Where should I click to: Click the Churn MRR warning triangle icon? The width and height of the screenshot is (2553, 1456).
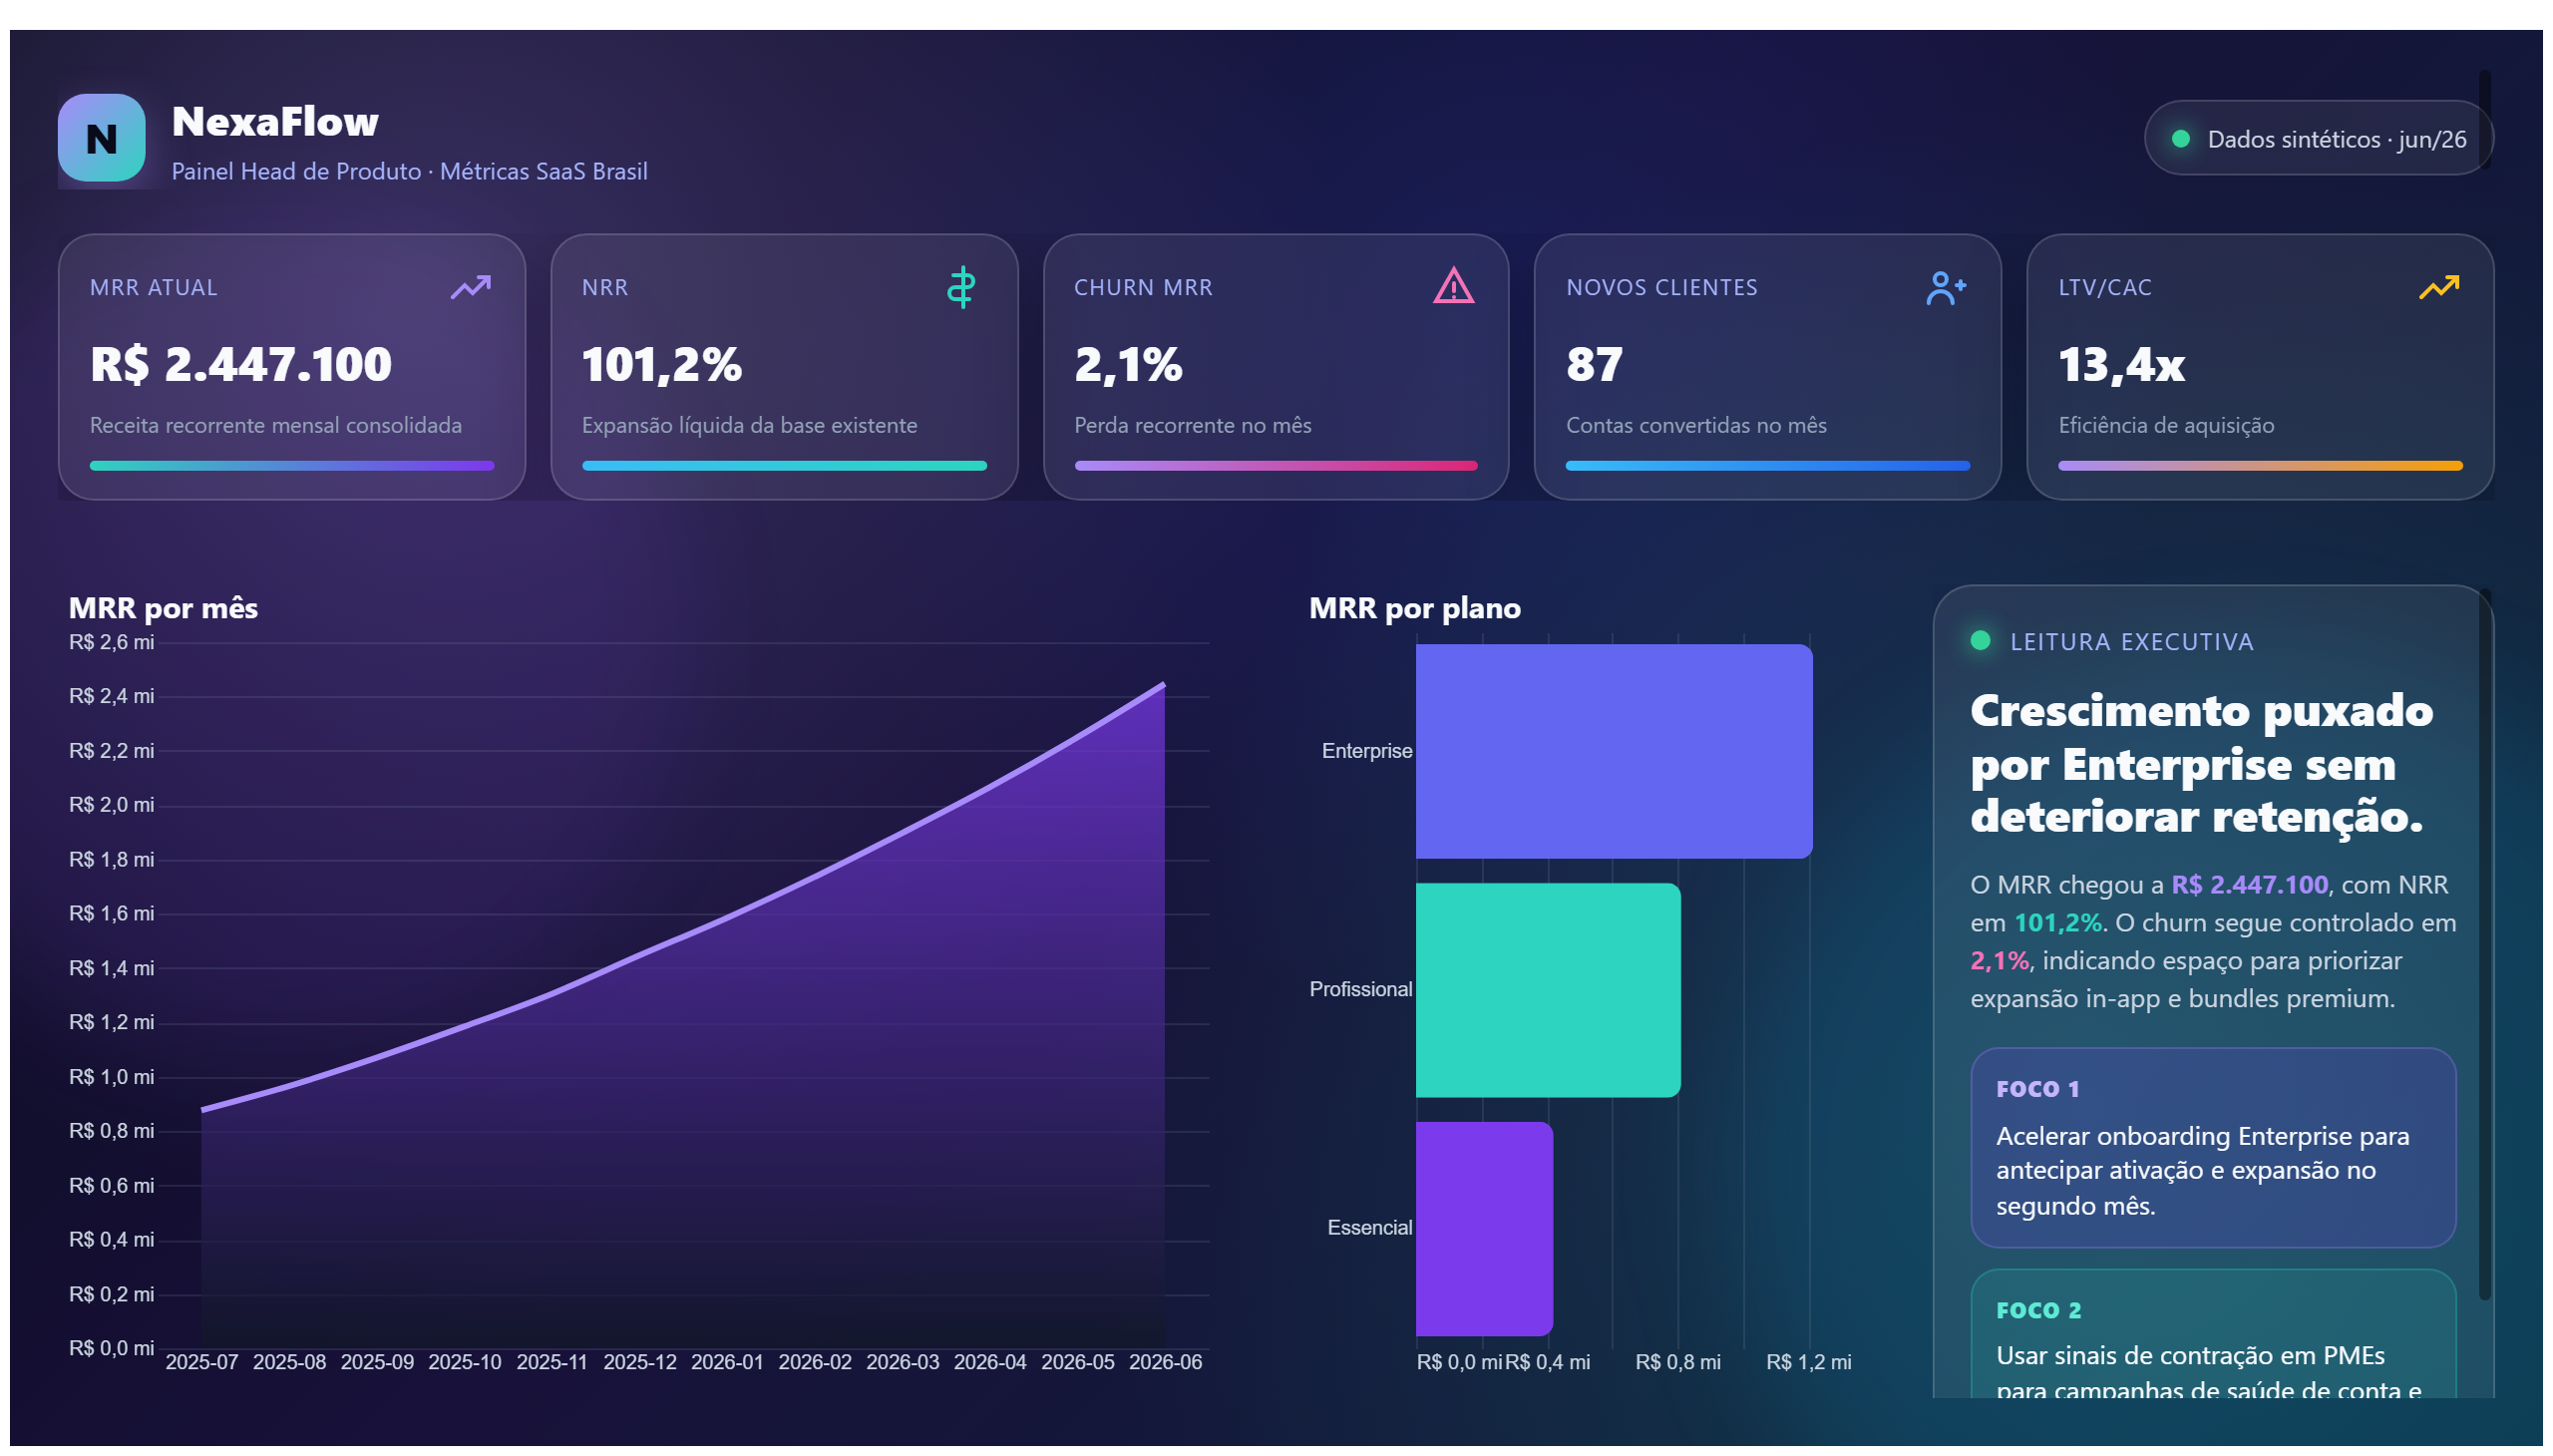coord(1453,286)
